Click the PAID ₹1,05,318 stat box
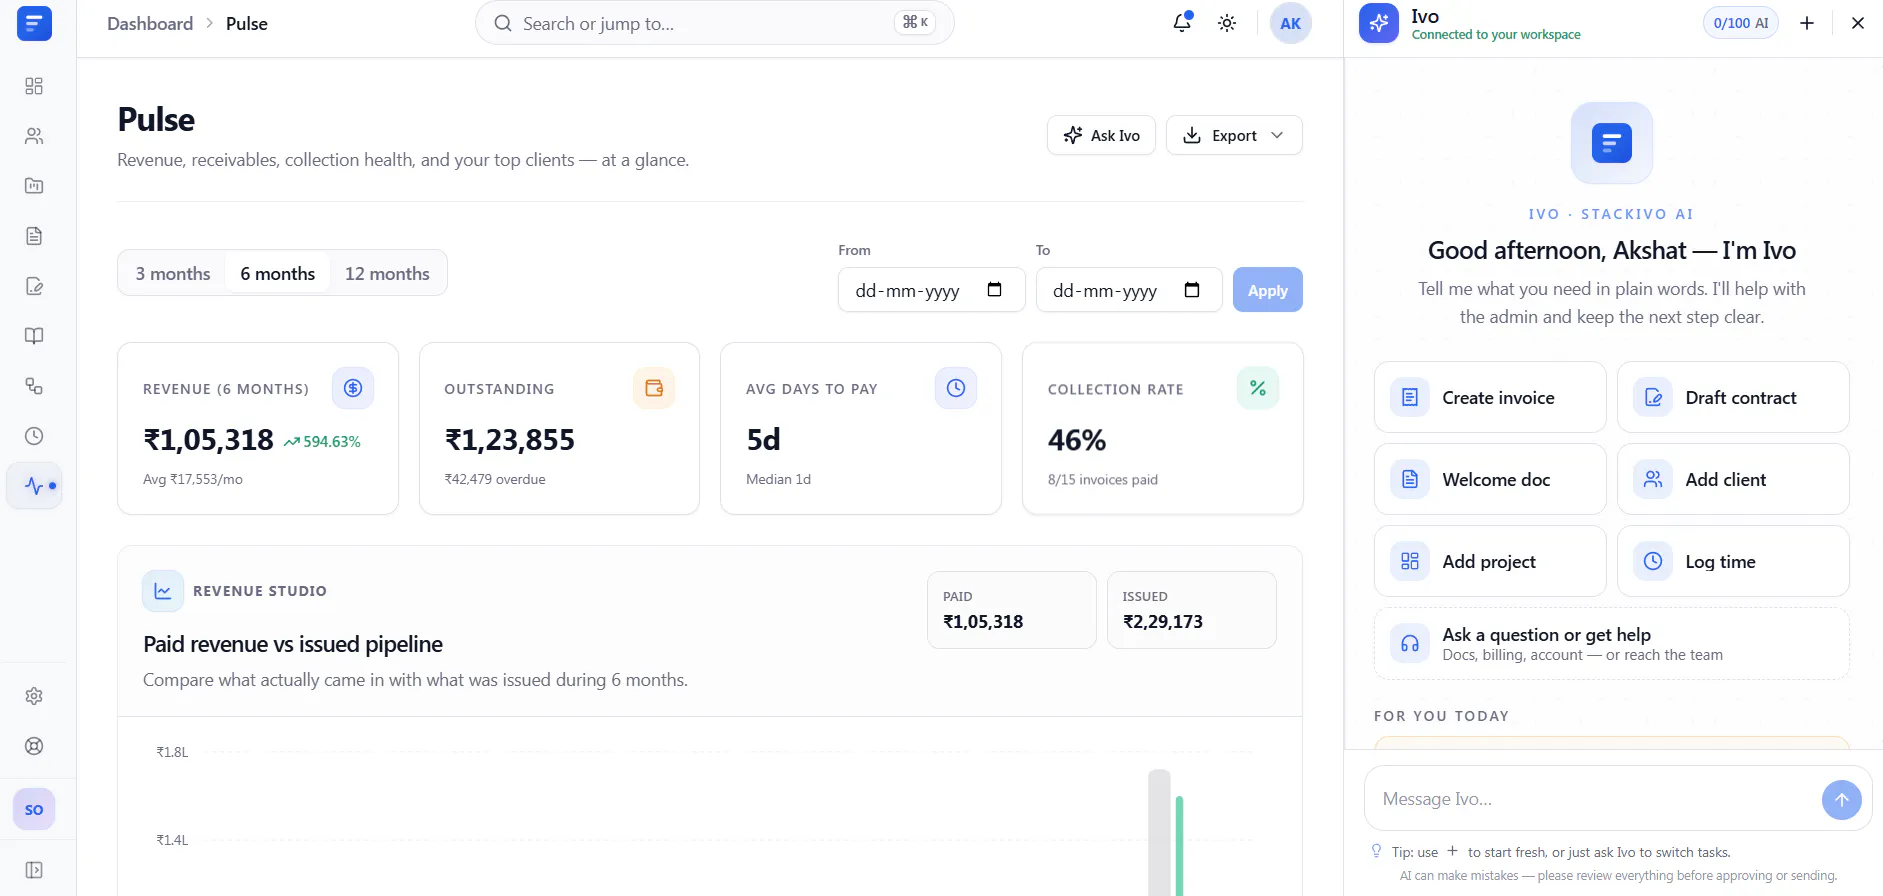Viewport: 1883px width, 896px height. click(x=1012, y=610)
